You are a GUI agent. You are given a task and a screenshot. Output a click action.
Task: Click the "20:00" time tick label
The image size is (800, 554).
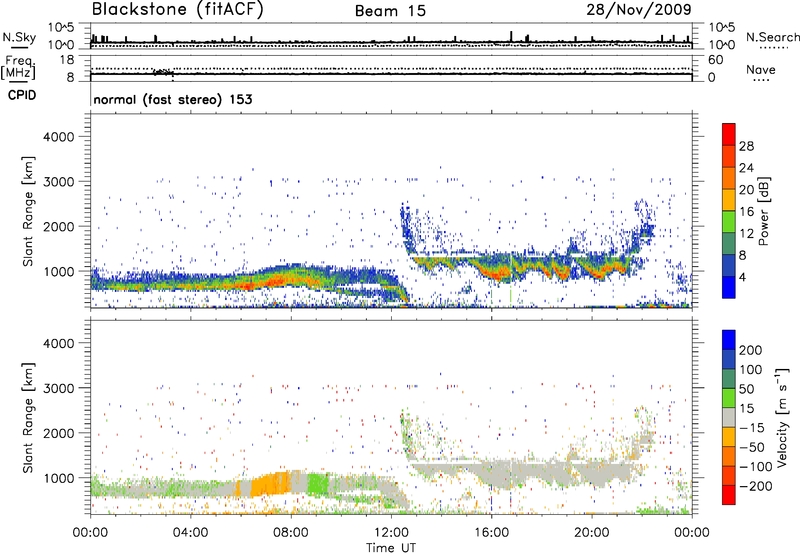pos(592,533)
